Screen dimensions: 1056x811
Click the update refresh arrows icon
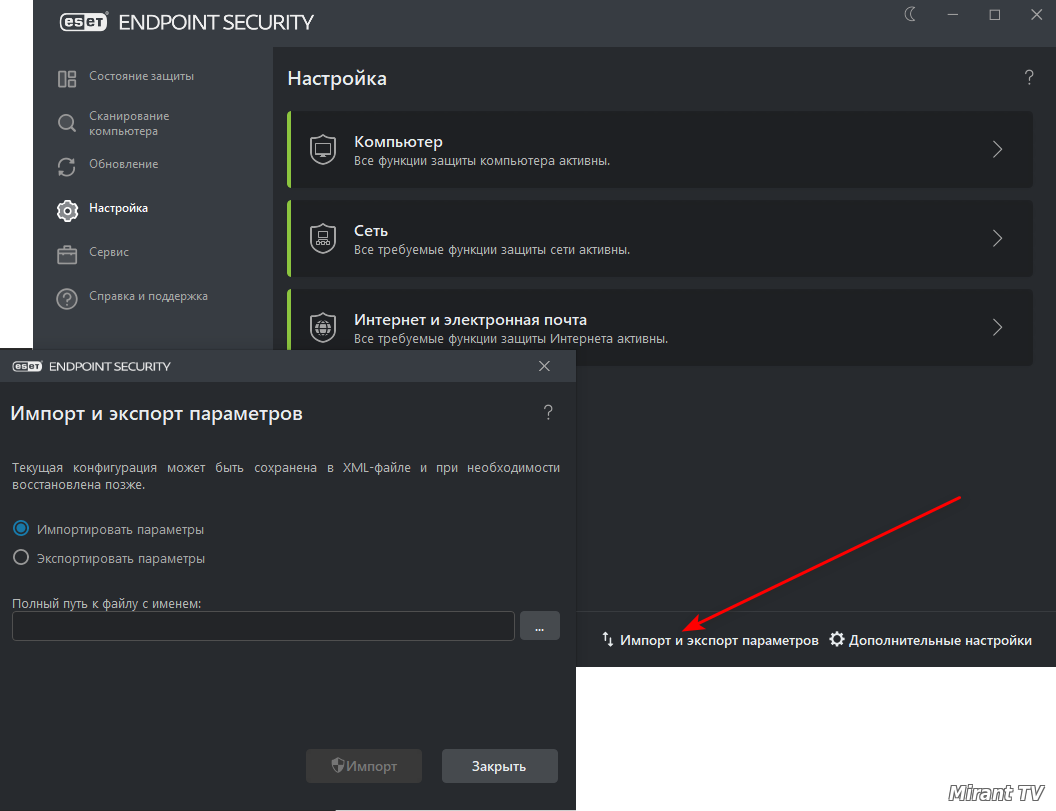pyautogui.click(x=67, y=166)
